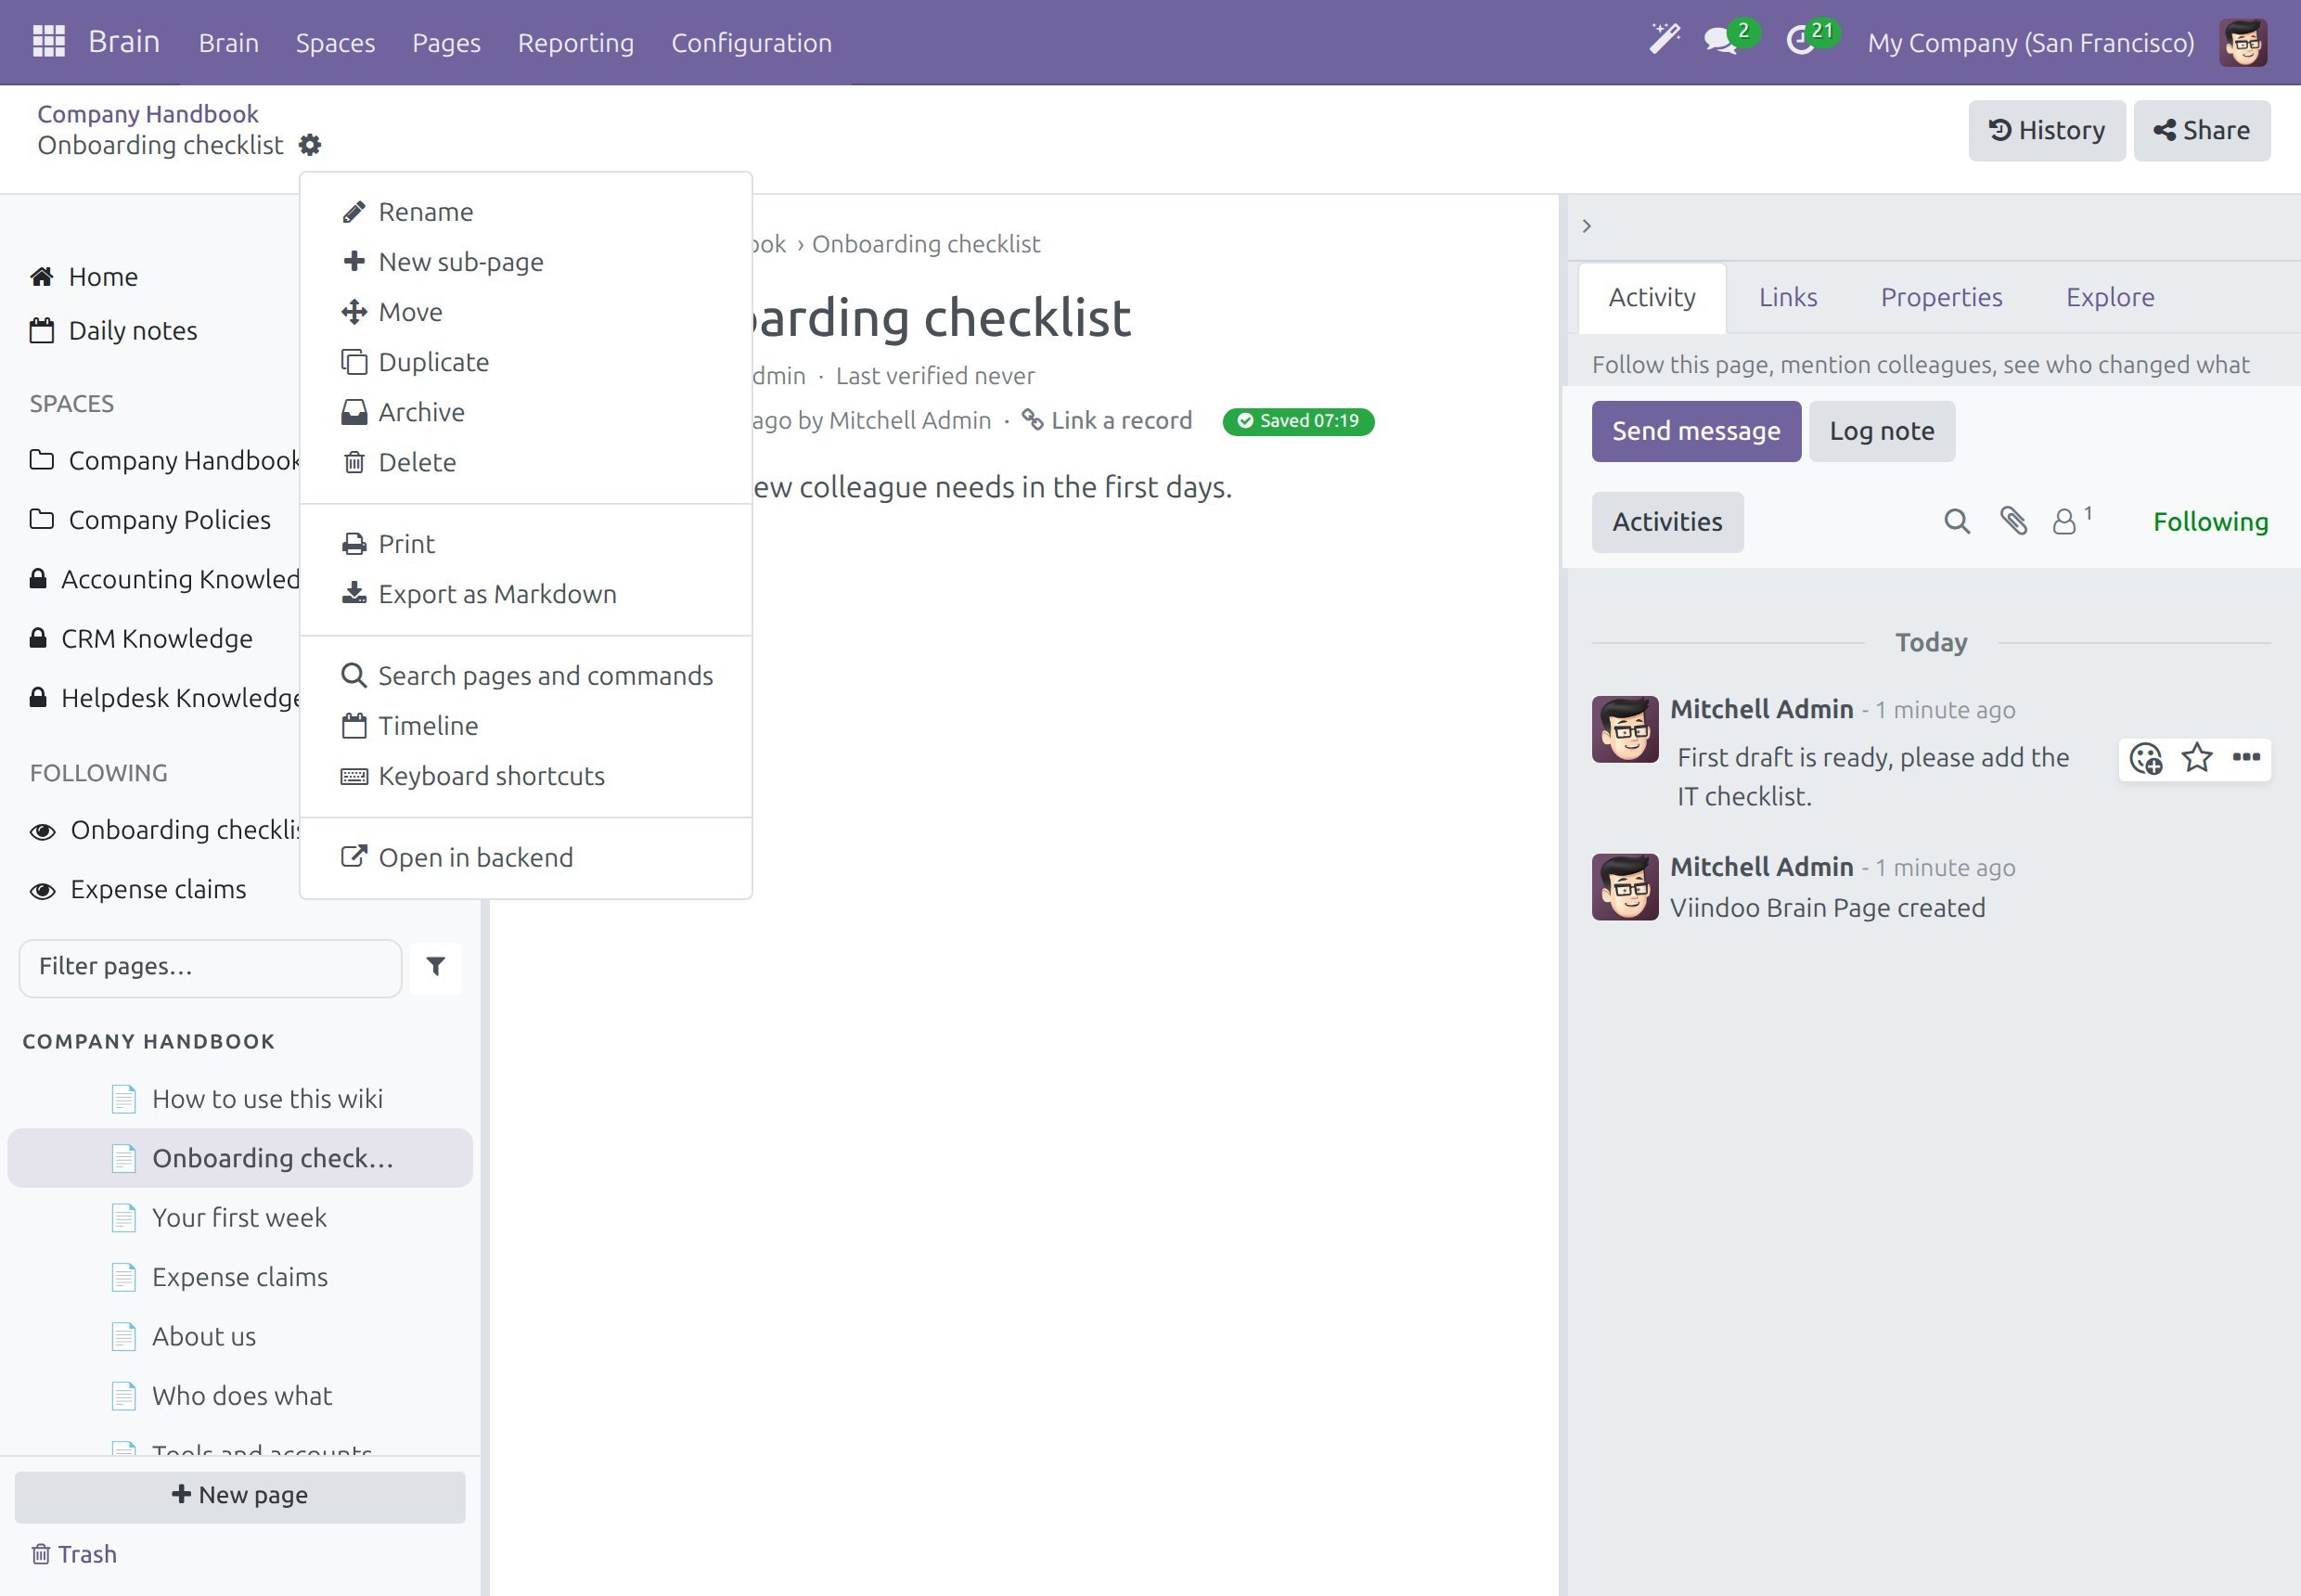Open the Your first week page
Viewport: 2301px width, 1596px height.
point(240,1218)
